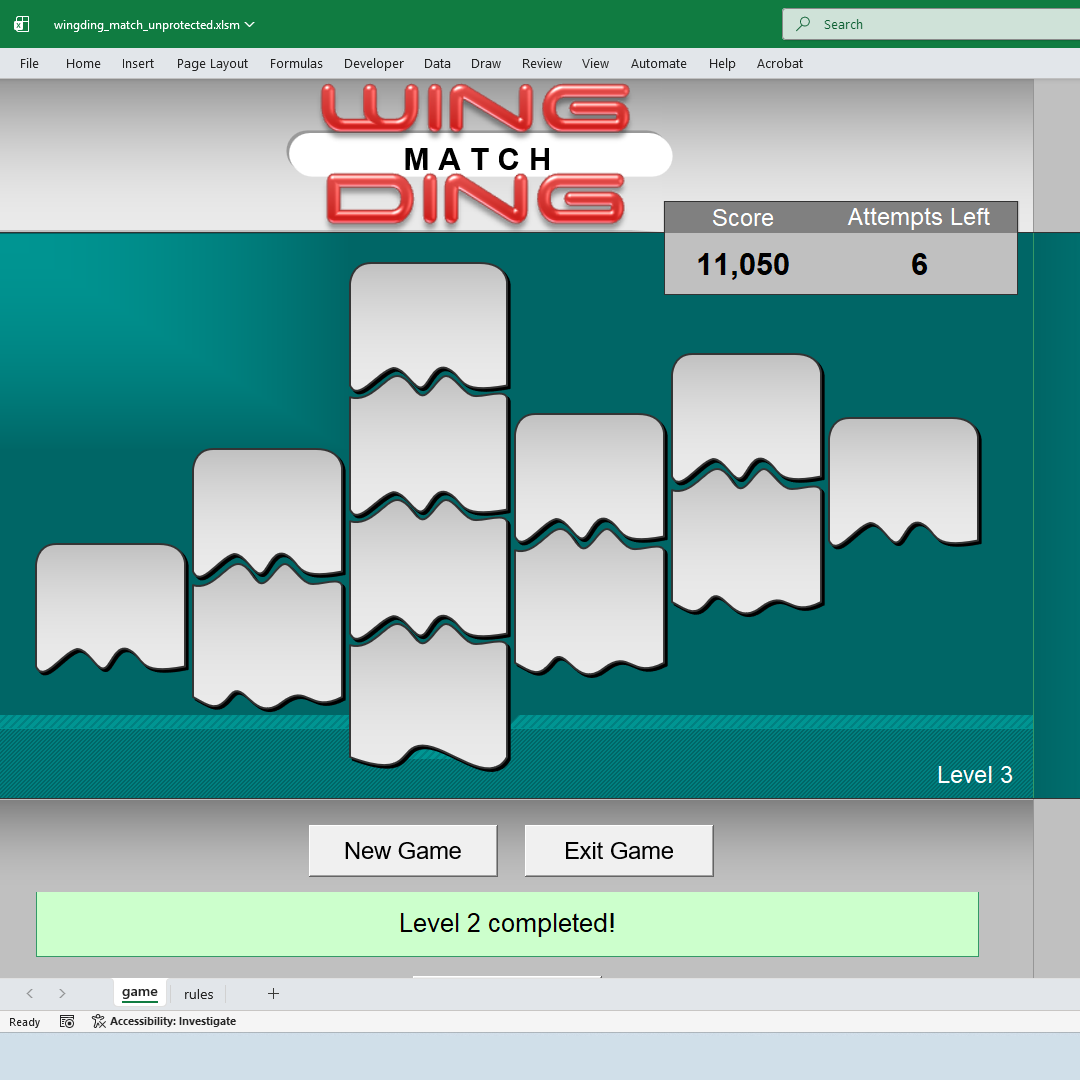Screen dimensions: 1080x1080
Task: Click the macro recording icon in status bar
Action: tap(66, 1021)
